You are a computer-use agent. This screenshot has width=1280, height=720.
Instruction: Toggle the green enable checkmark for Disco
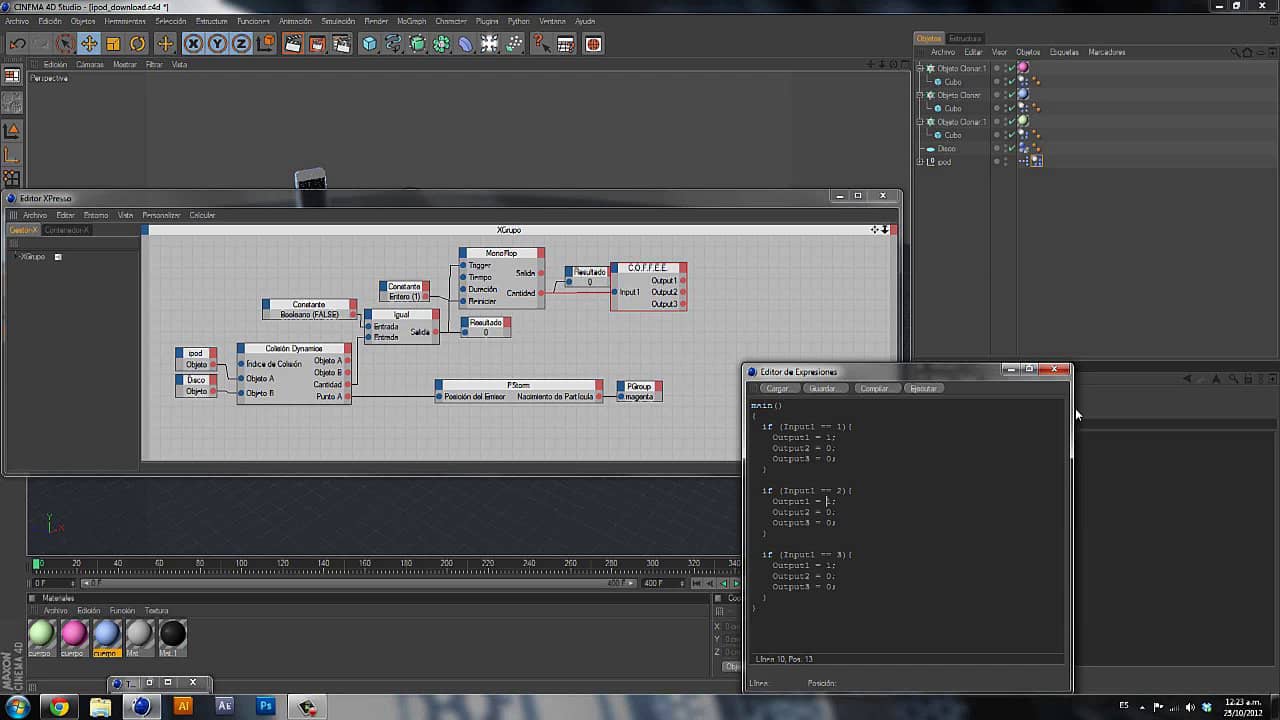[1011, 149]
